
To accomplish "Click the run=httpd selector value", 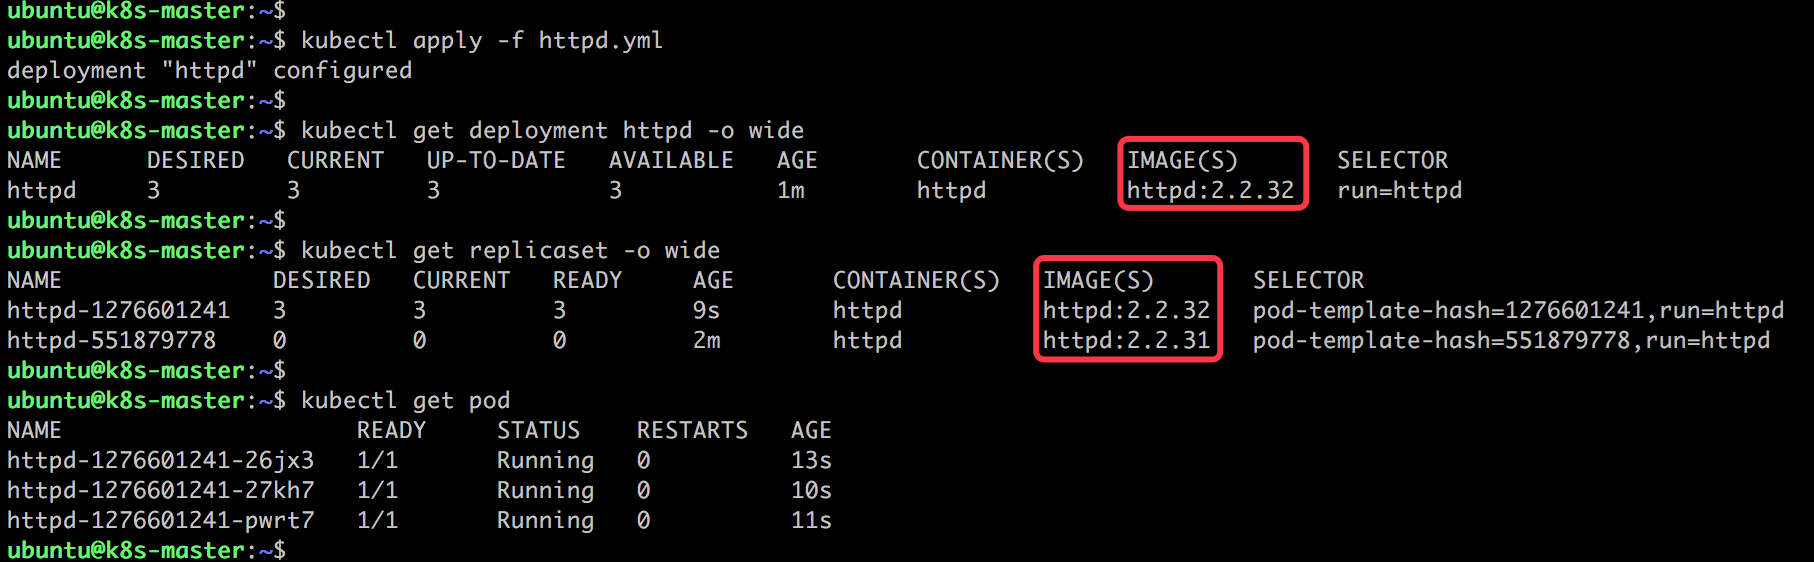I will (1399, 191).
